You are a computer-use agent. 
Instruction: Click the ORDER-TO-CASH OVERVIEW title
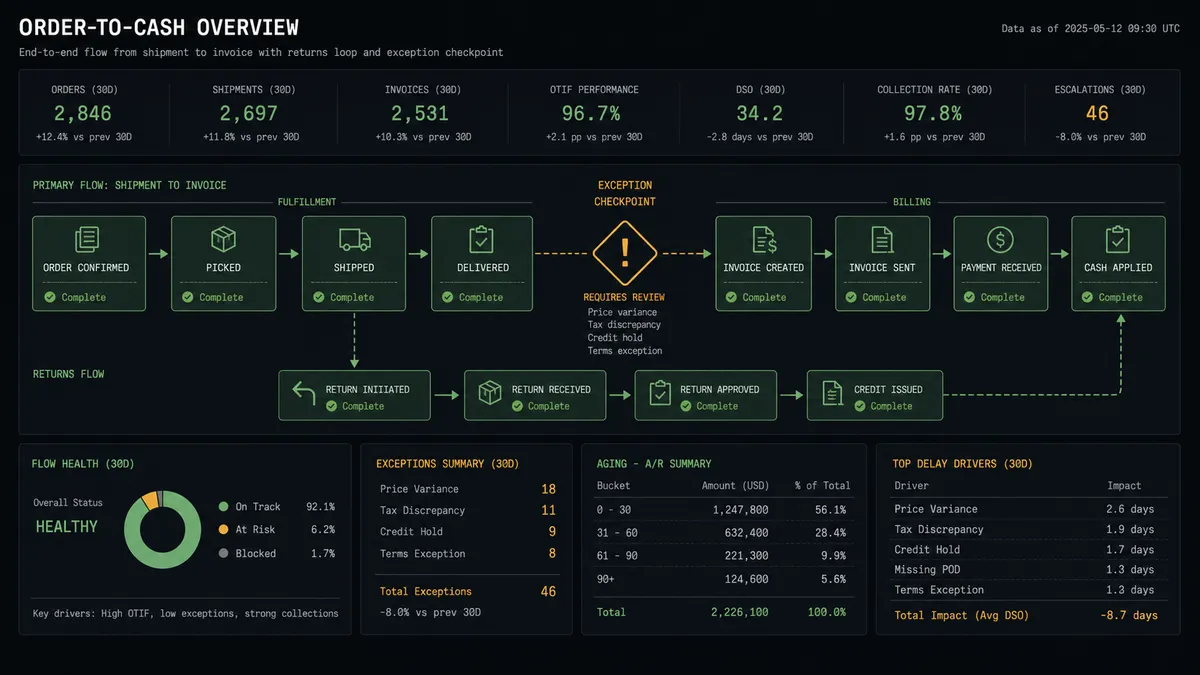158,28
